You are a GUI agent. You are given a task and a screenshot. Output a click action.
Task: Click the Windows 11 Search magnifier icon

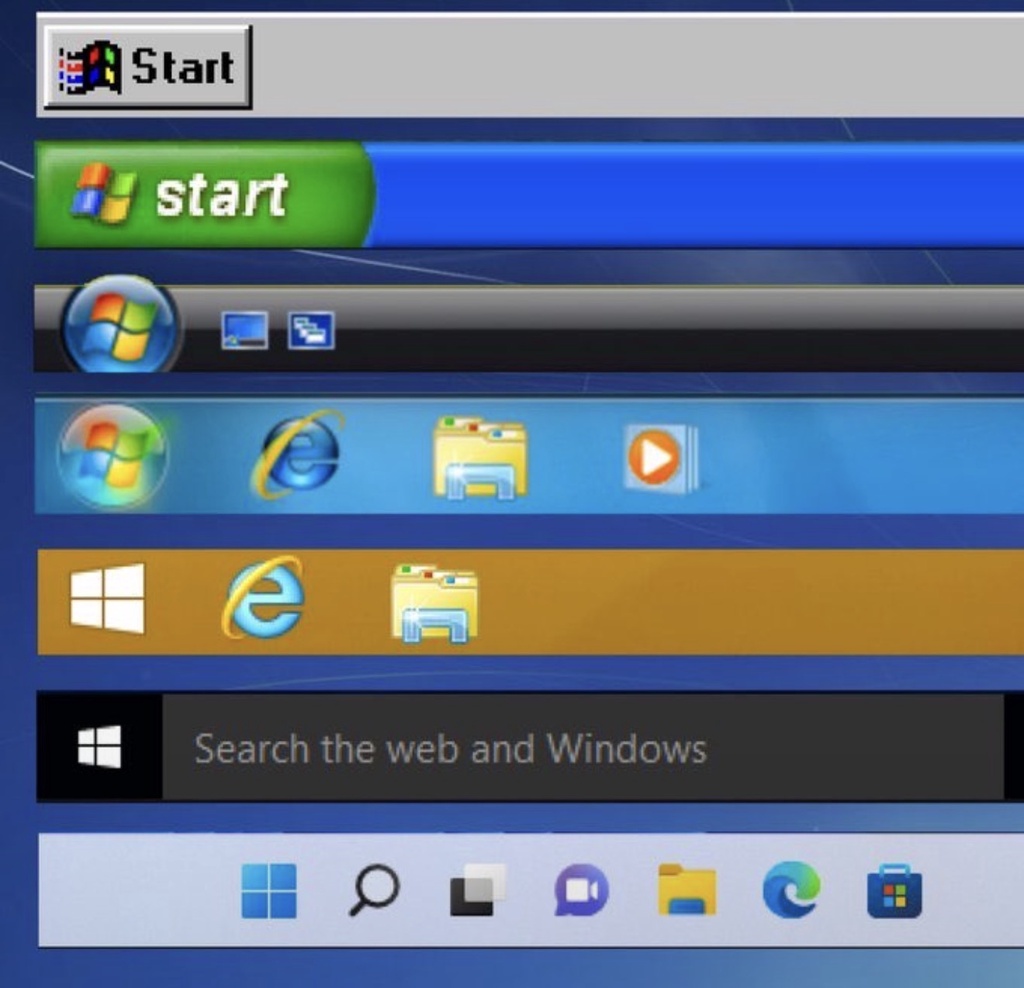coord(374,891)
